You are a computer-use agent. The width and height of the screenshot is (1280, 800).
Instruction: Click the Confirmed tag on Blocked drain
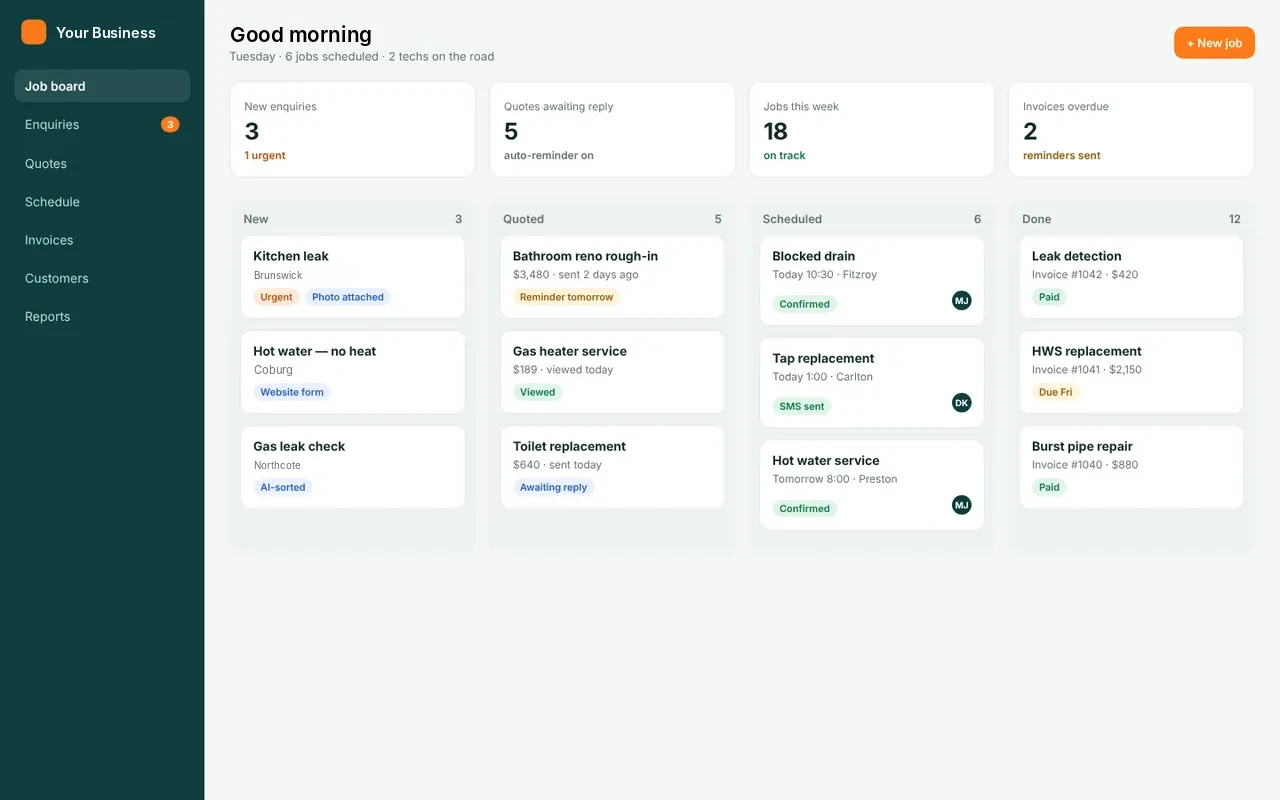coord(805,304)
